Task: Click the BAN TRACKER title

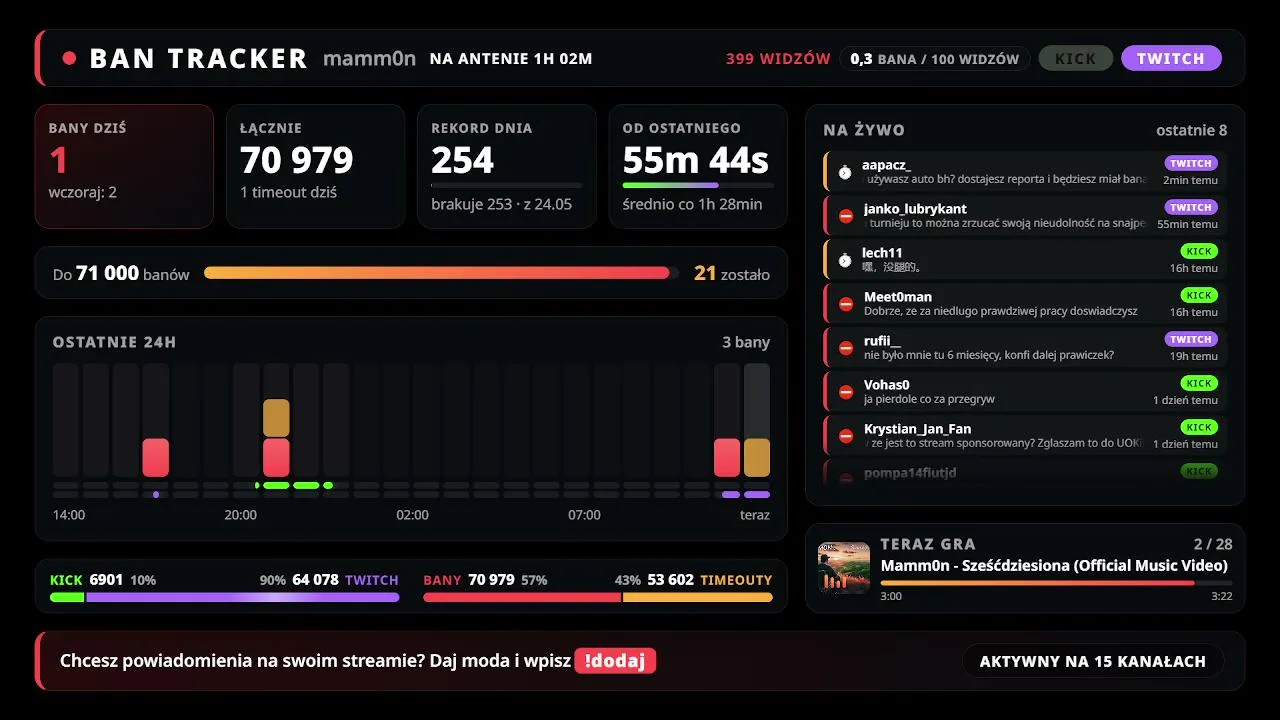Action: [x=198, y=59]
